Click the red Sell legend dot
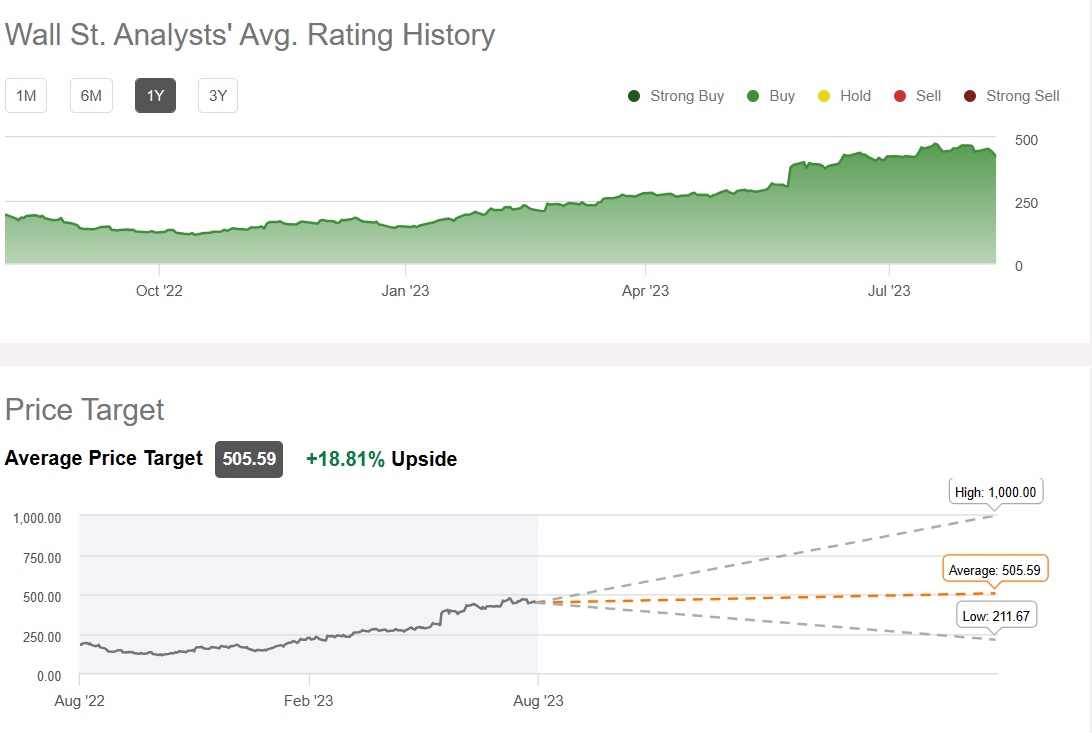Image resolution: width=1092 pixels, height=733 pixels. (x=900, y=96)
